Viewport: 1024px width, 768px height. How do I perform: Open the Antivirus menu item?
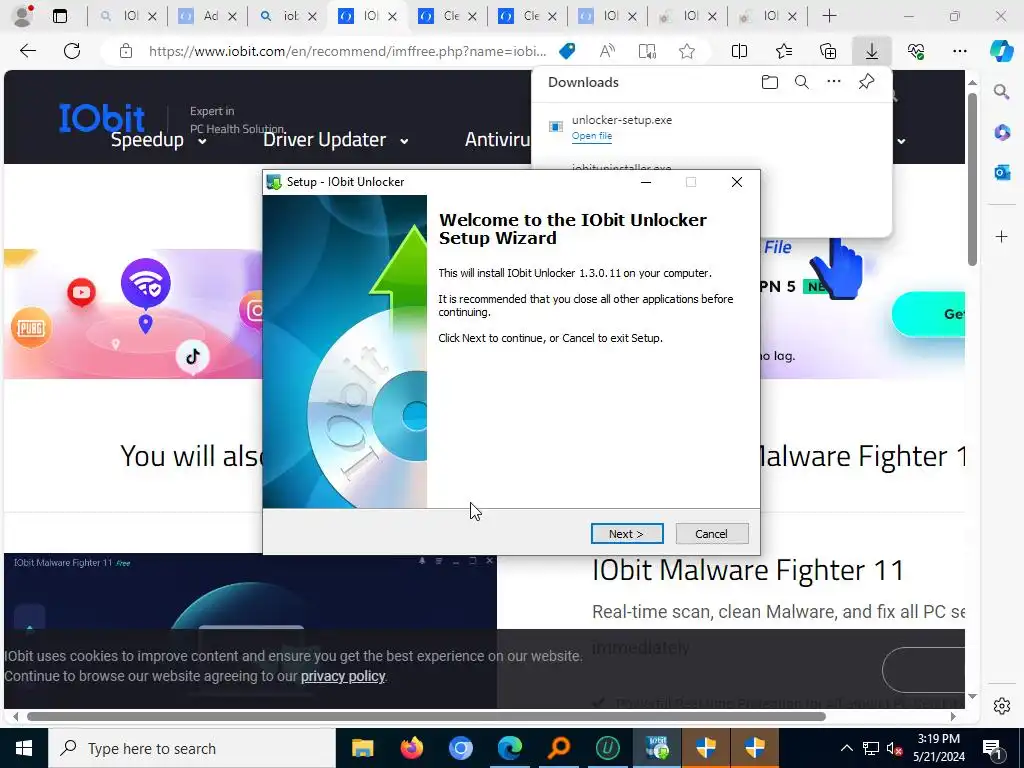coord(498,140)
